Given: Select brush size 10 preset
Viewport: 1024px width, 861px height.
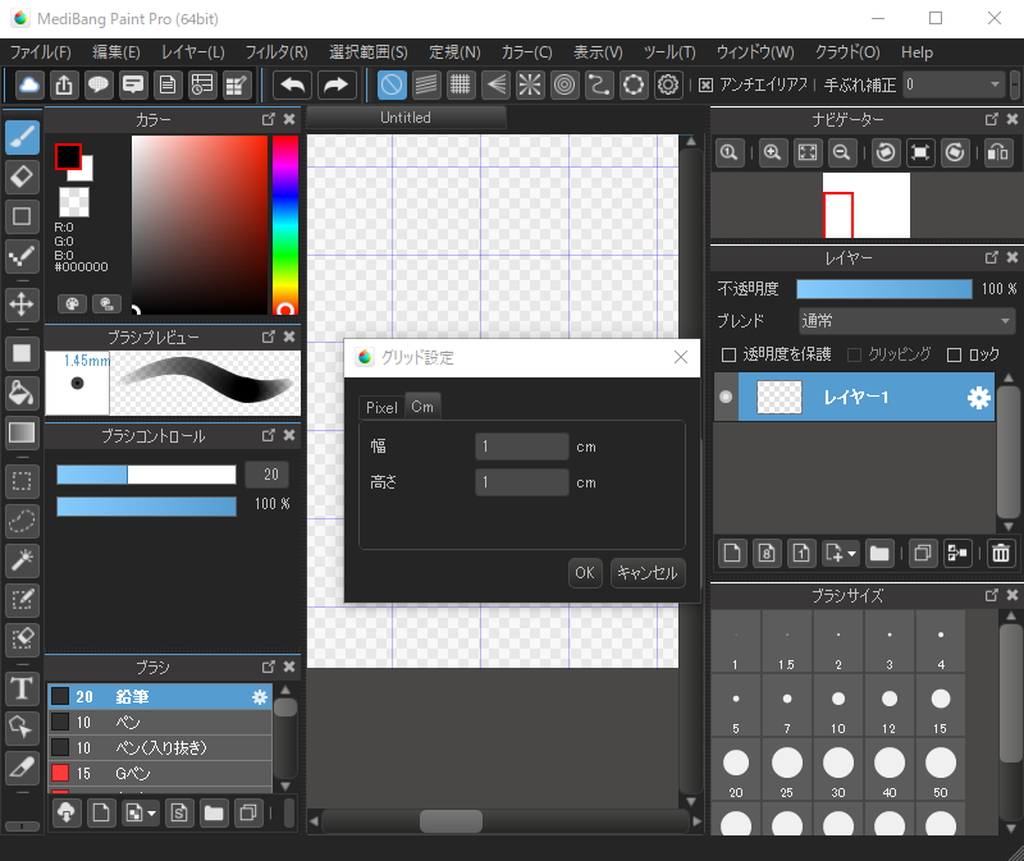Looking at the screenshot, I should tap(838, 707).
